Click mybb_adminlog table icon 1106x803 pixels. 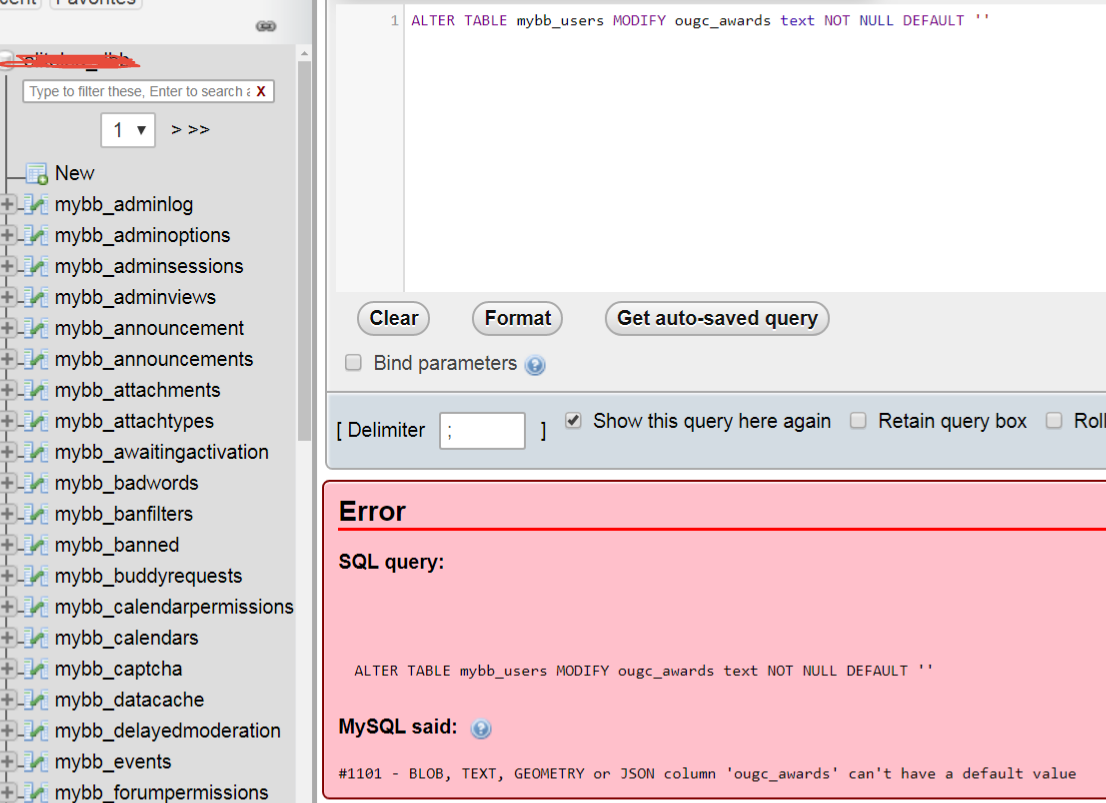37,205
